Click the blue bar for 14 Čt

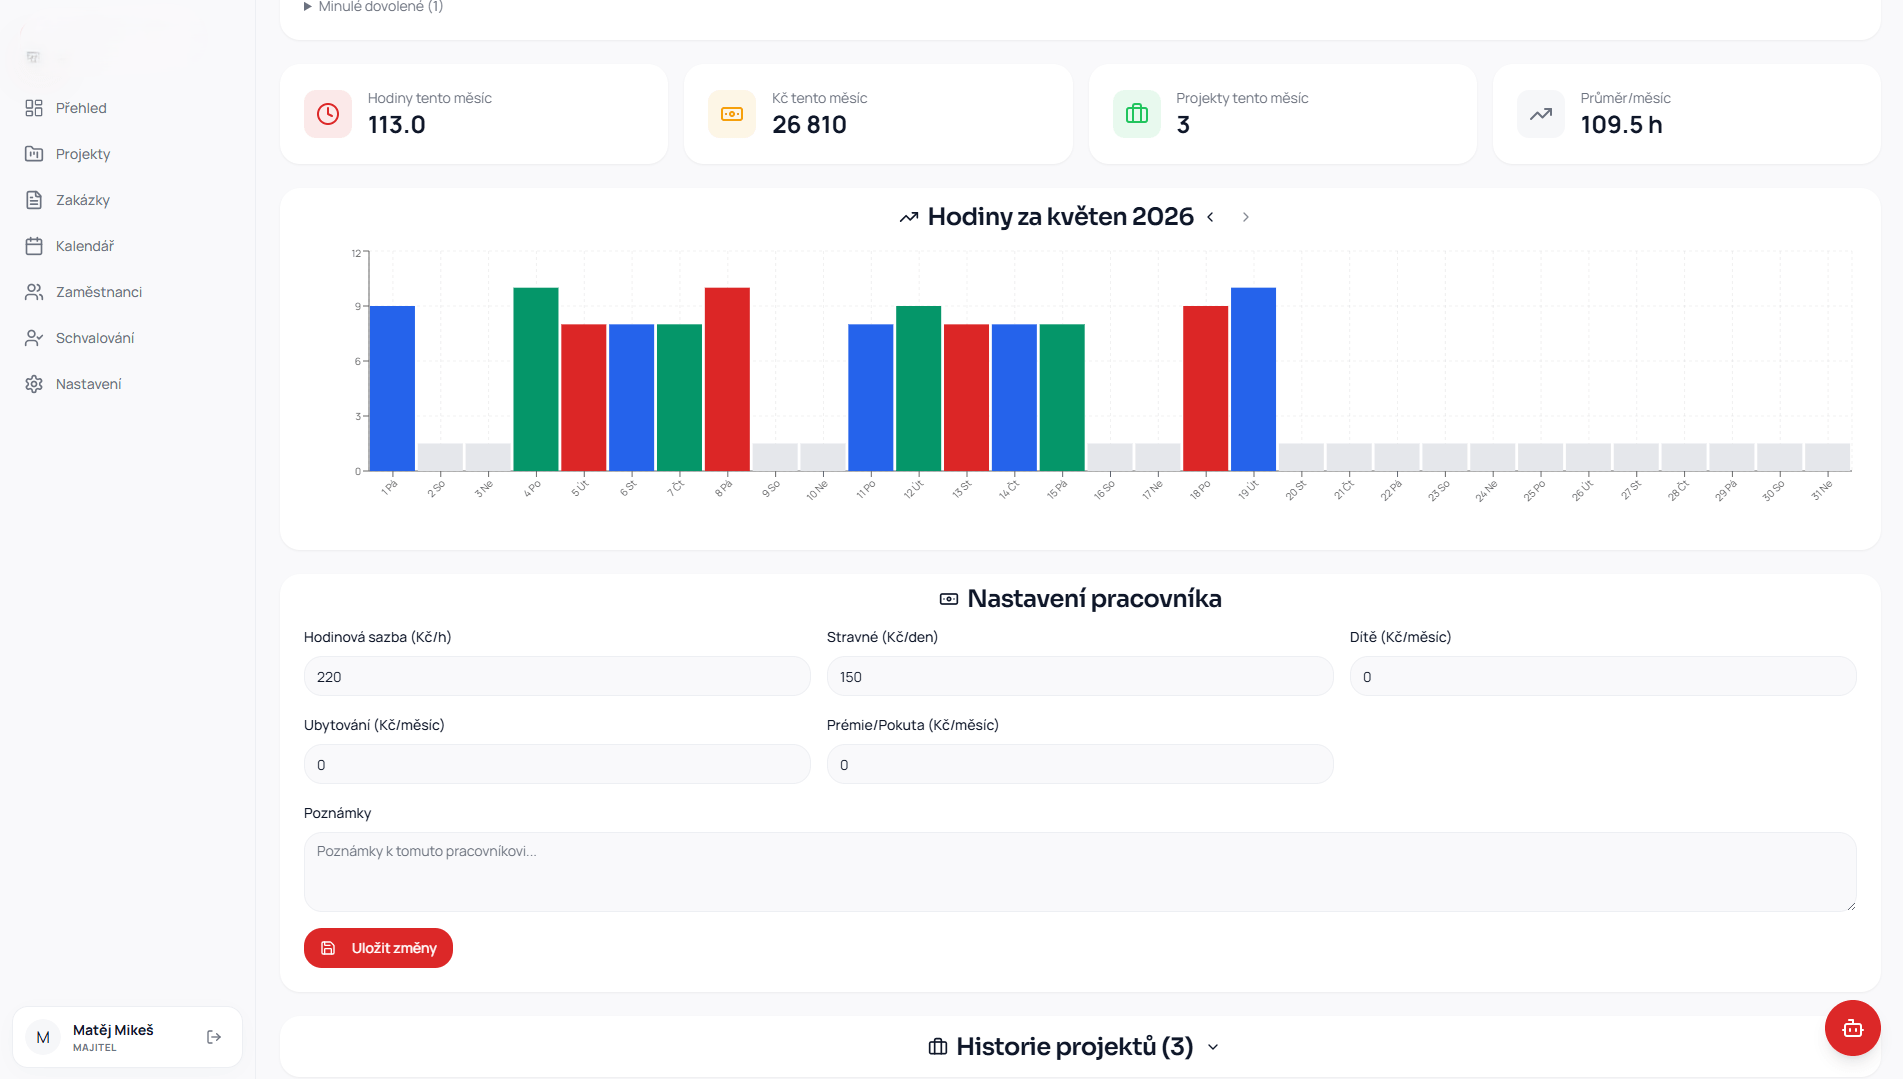pos(1015,397)
